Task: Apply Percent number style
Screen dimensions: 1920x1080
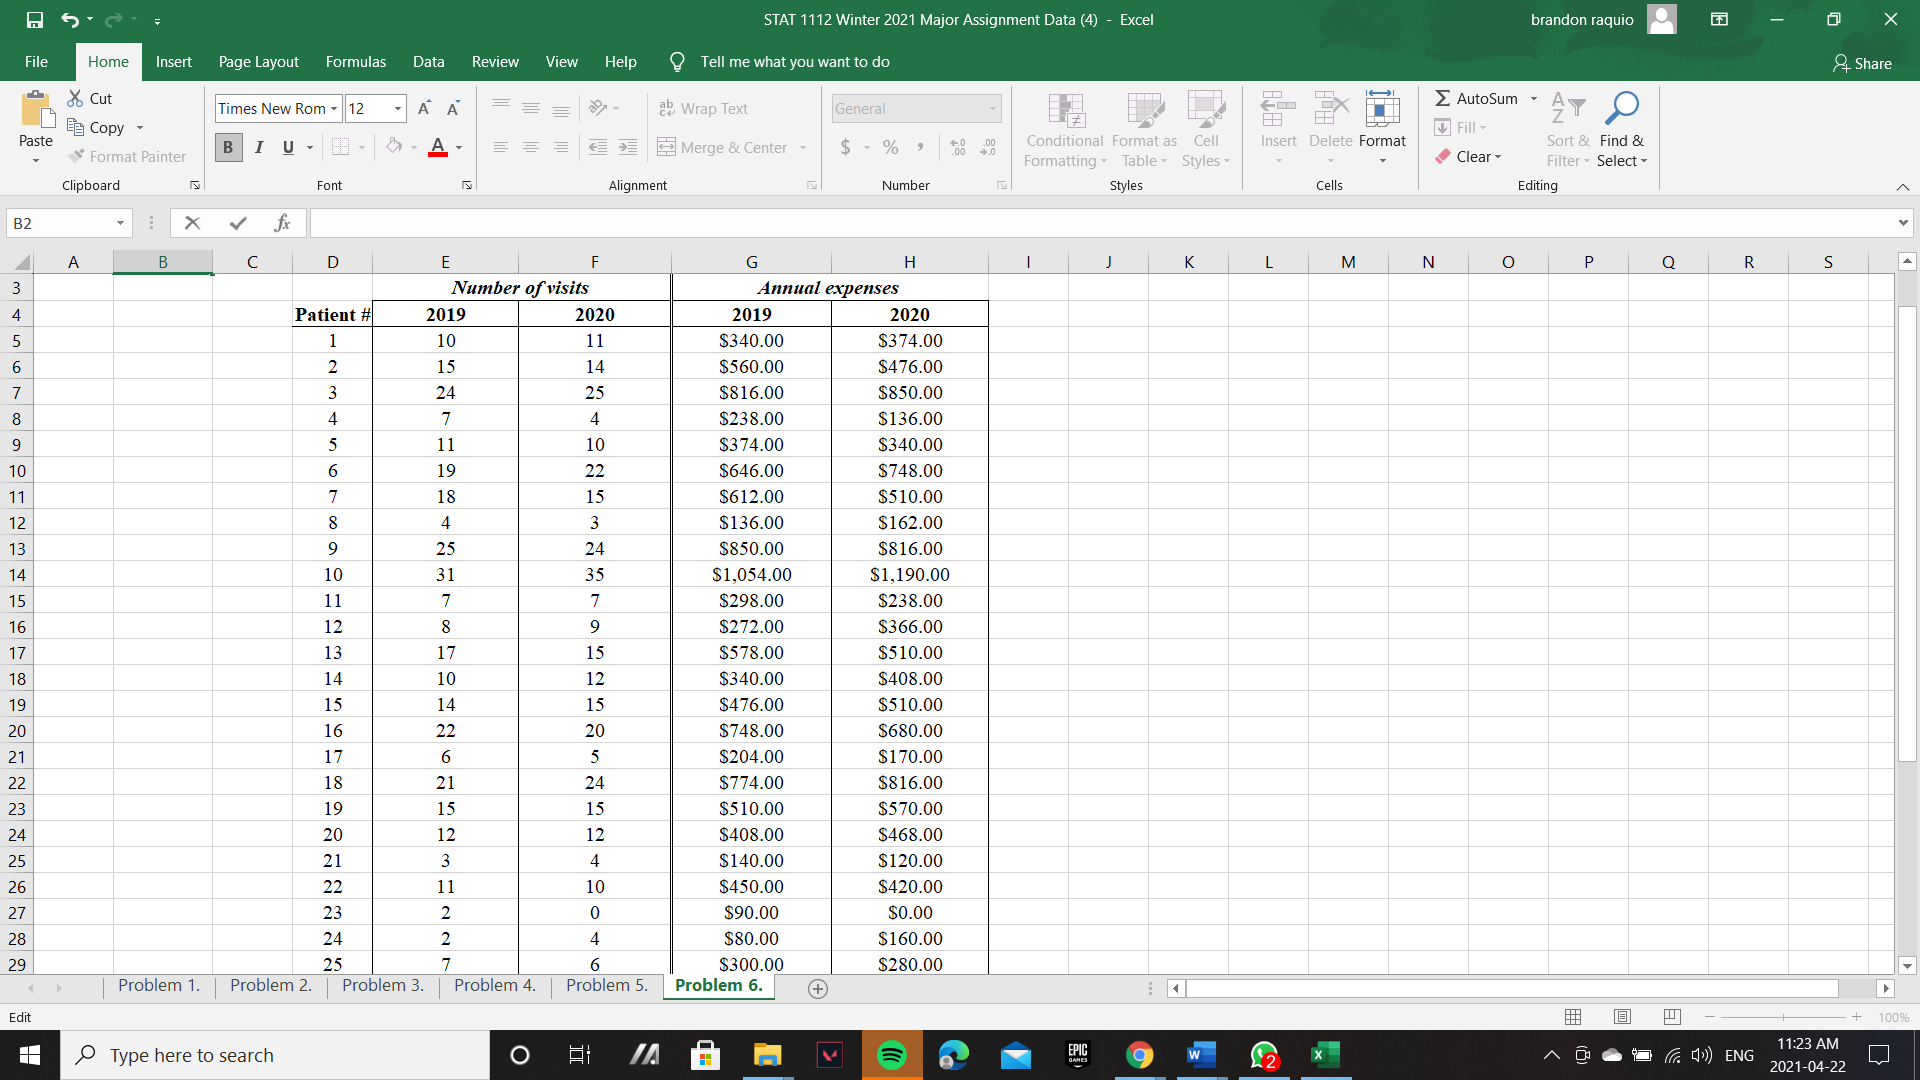Action: (889, 147)
